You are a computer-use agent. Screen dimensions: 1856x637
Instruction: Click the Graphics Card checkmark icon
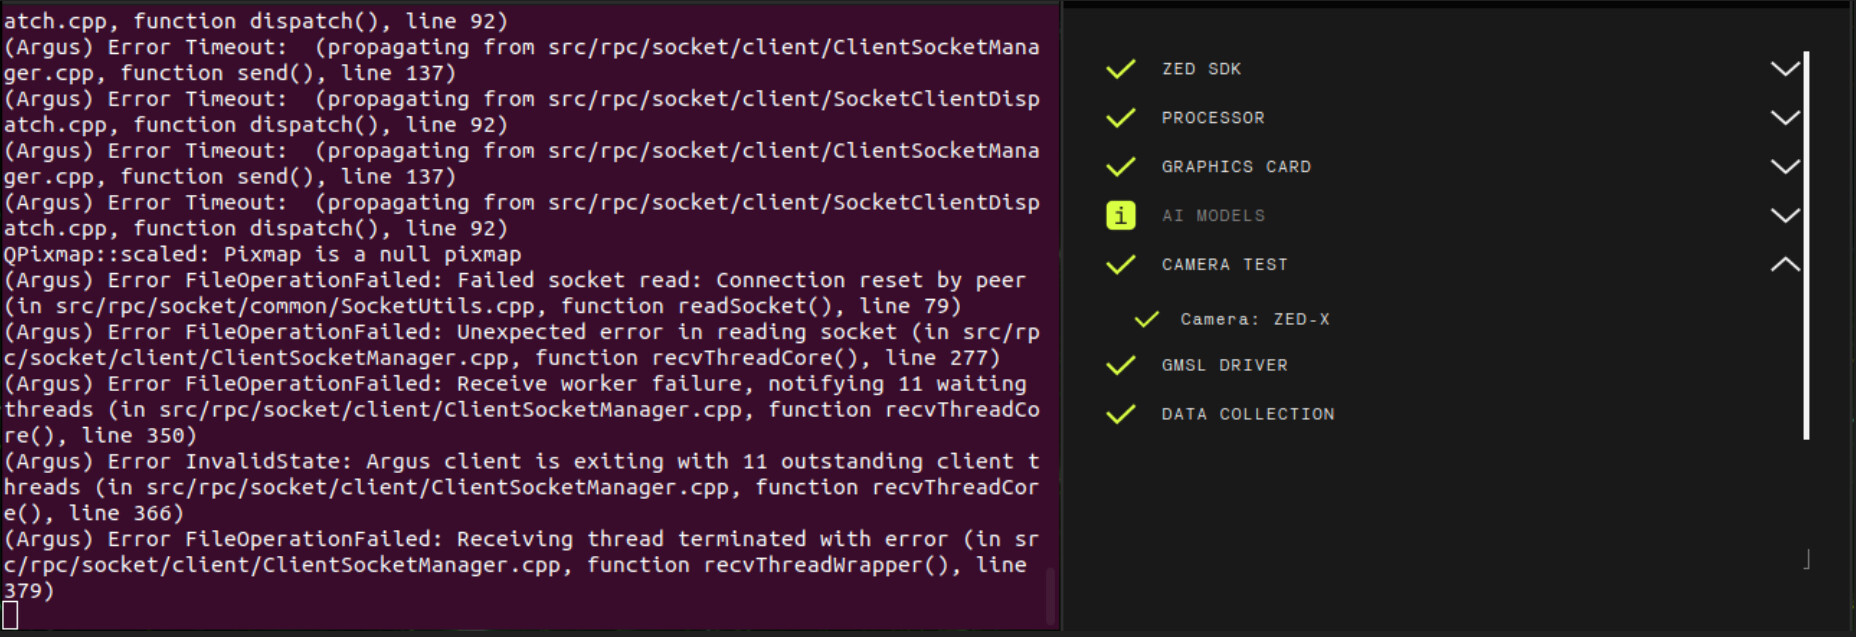[x=1121, y=167]
